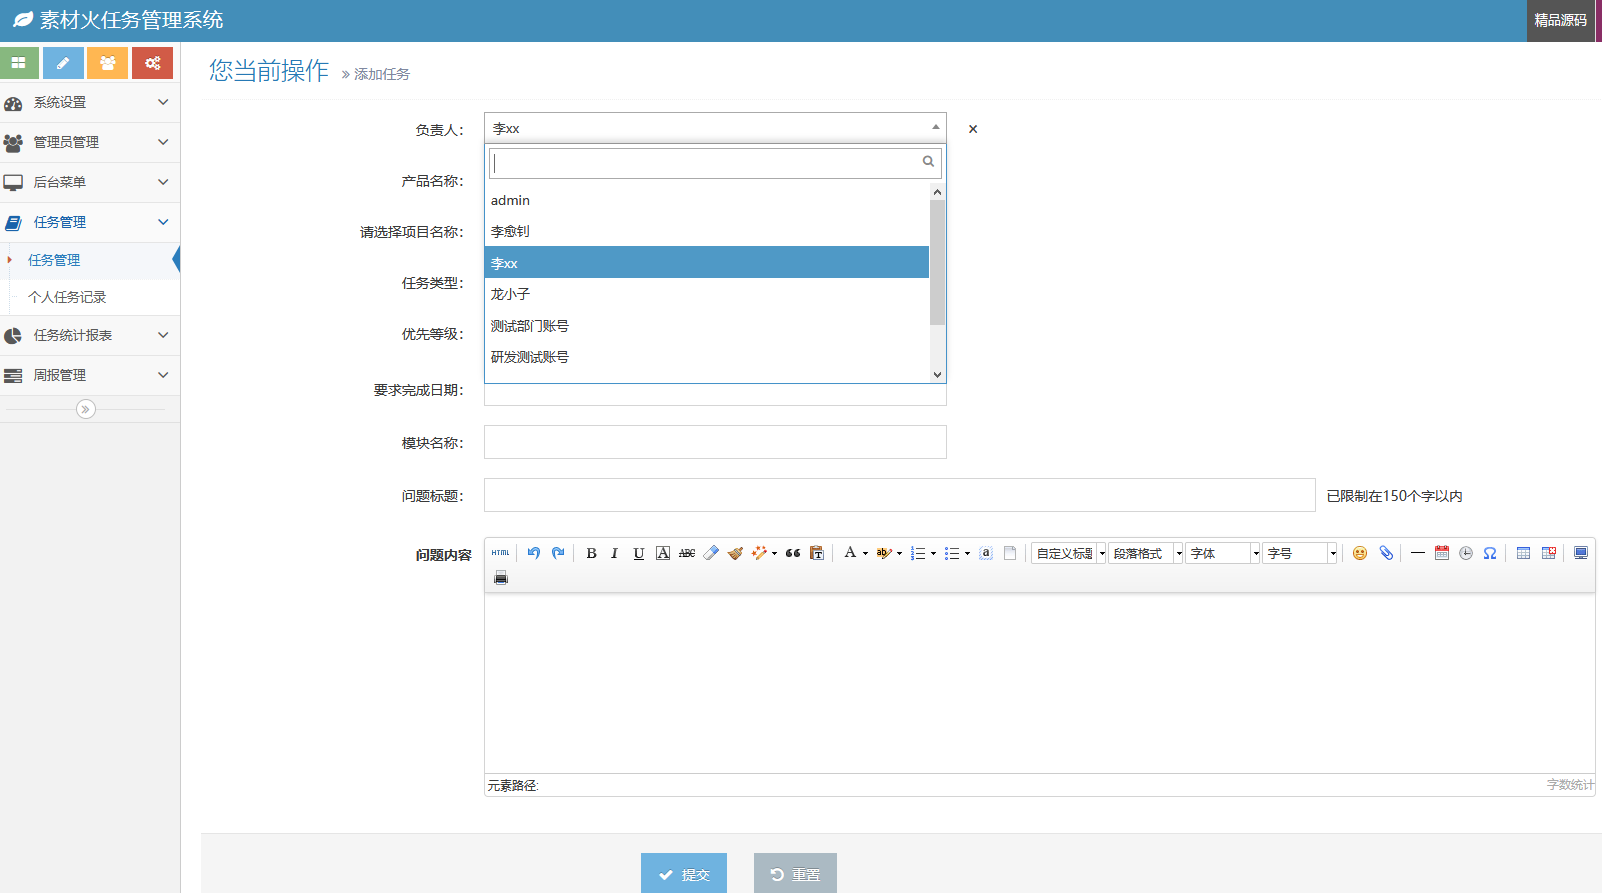Expand the 系统设置 sidebar menu

pyautogui.click(x=90, y=103)
